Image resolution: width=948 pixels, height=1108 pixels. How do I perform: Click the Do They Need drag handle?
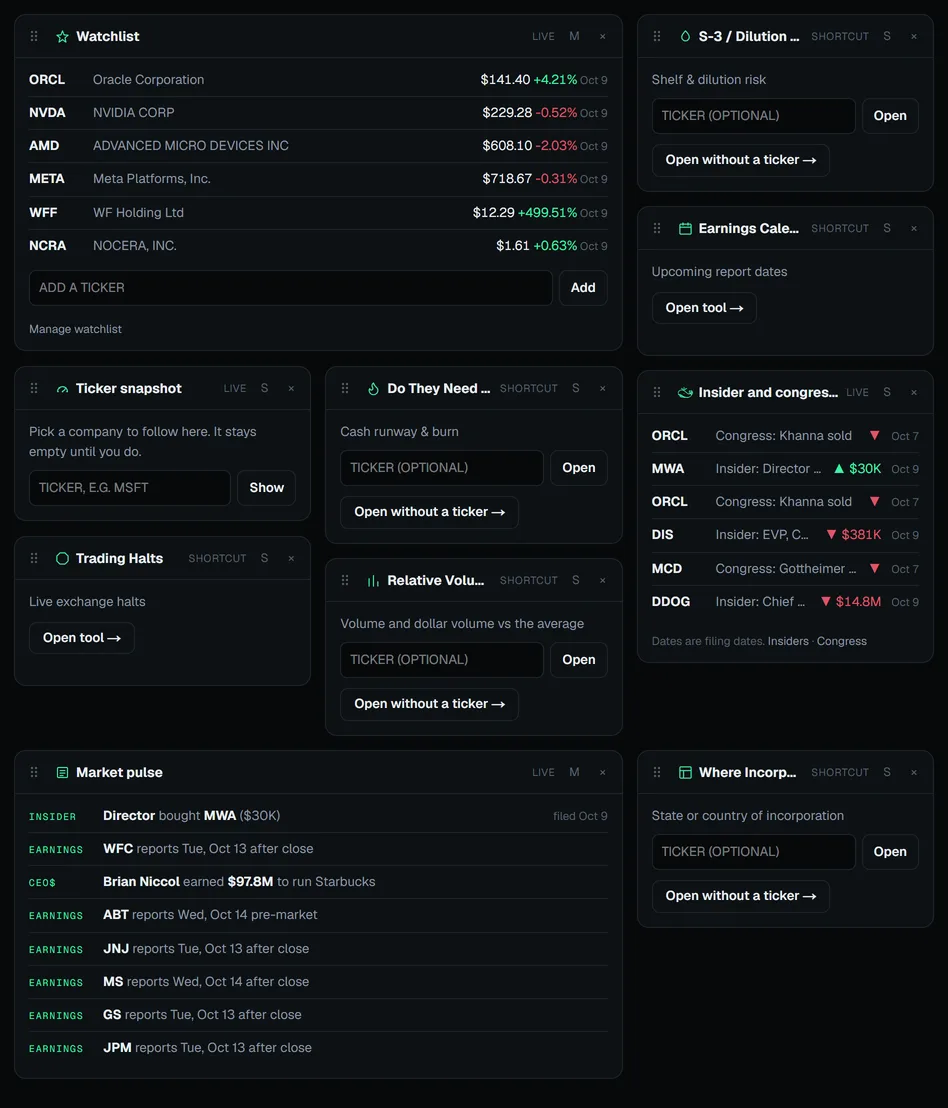(x=345, y=388)
